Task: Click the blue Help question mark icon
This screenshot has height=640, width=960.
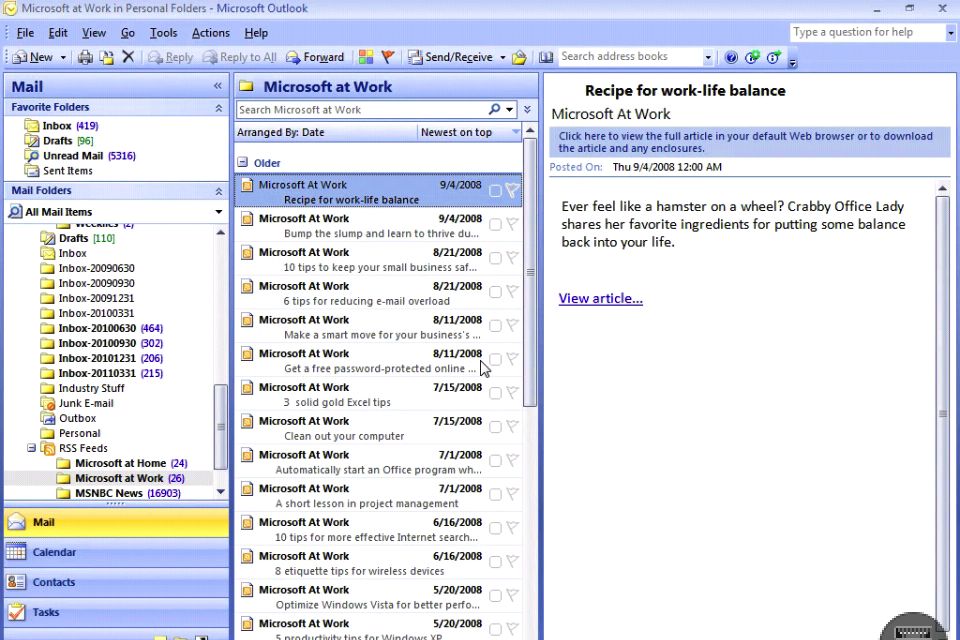Action: tap(731, 58)
